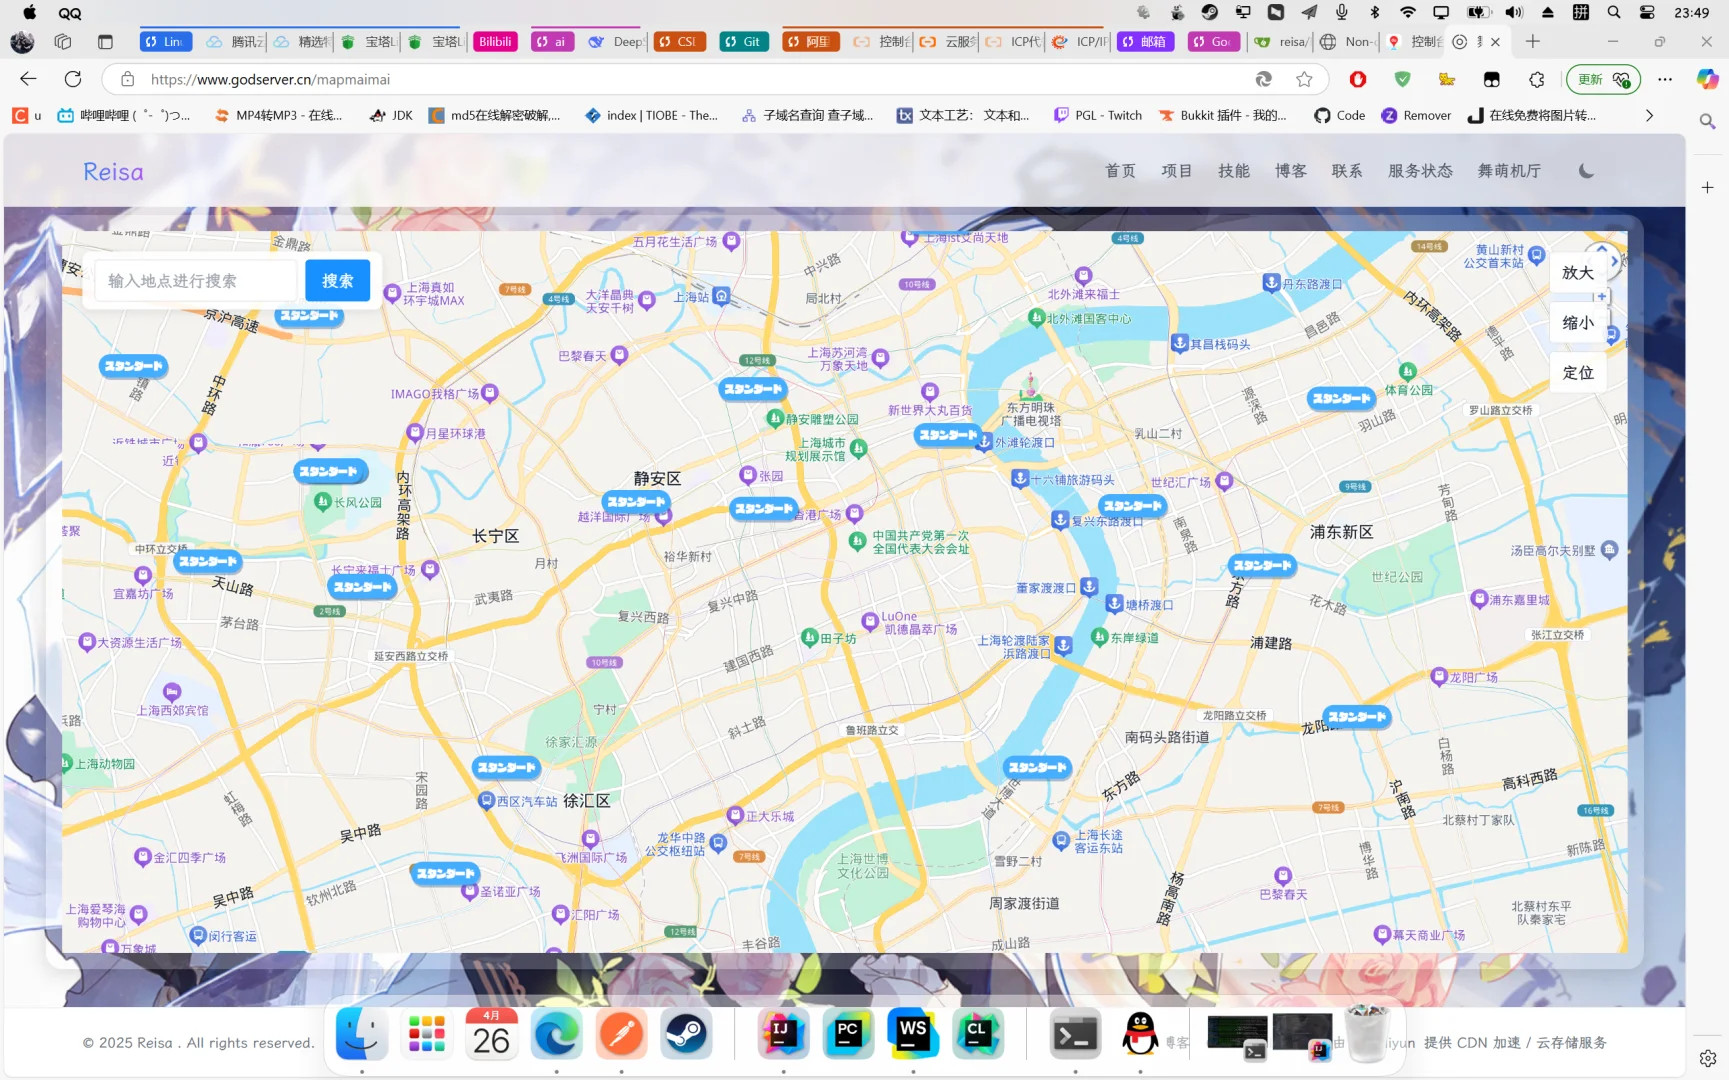Expand the bookmarks overflow chevron

coord(1649,115)
